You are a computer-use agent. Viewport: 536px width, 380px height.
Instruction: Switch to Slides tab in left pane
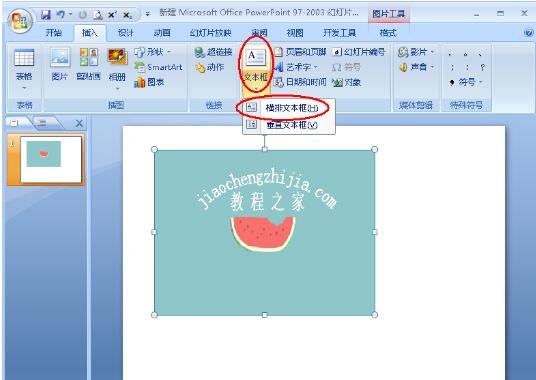point(15,123)
